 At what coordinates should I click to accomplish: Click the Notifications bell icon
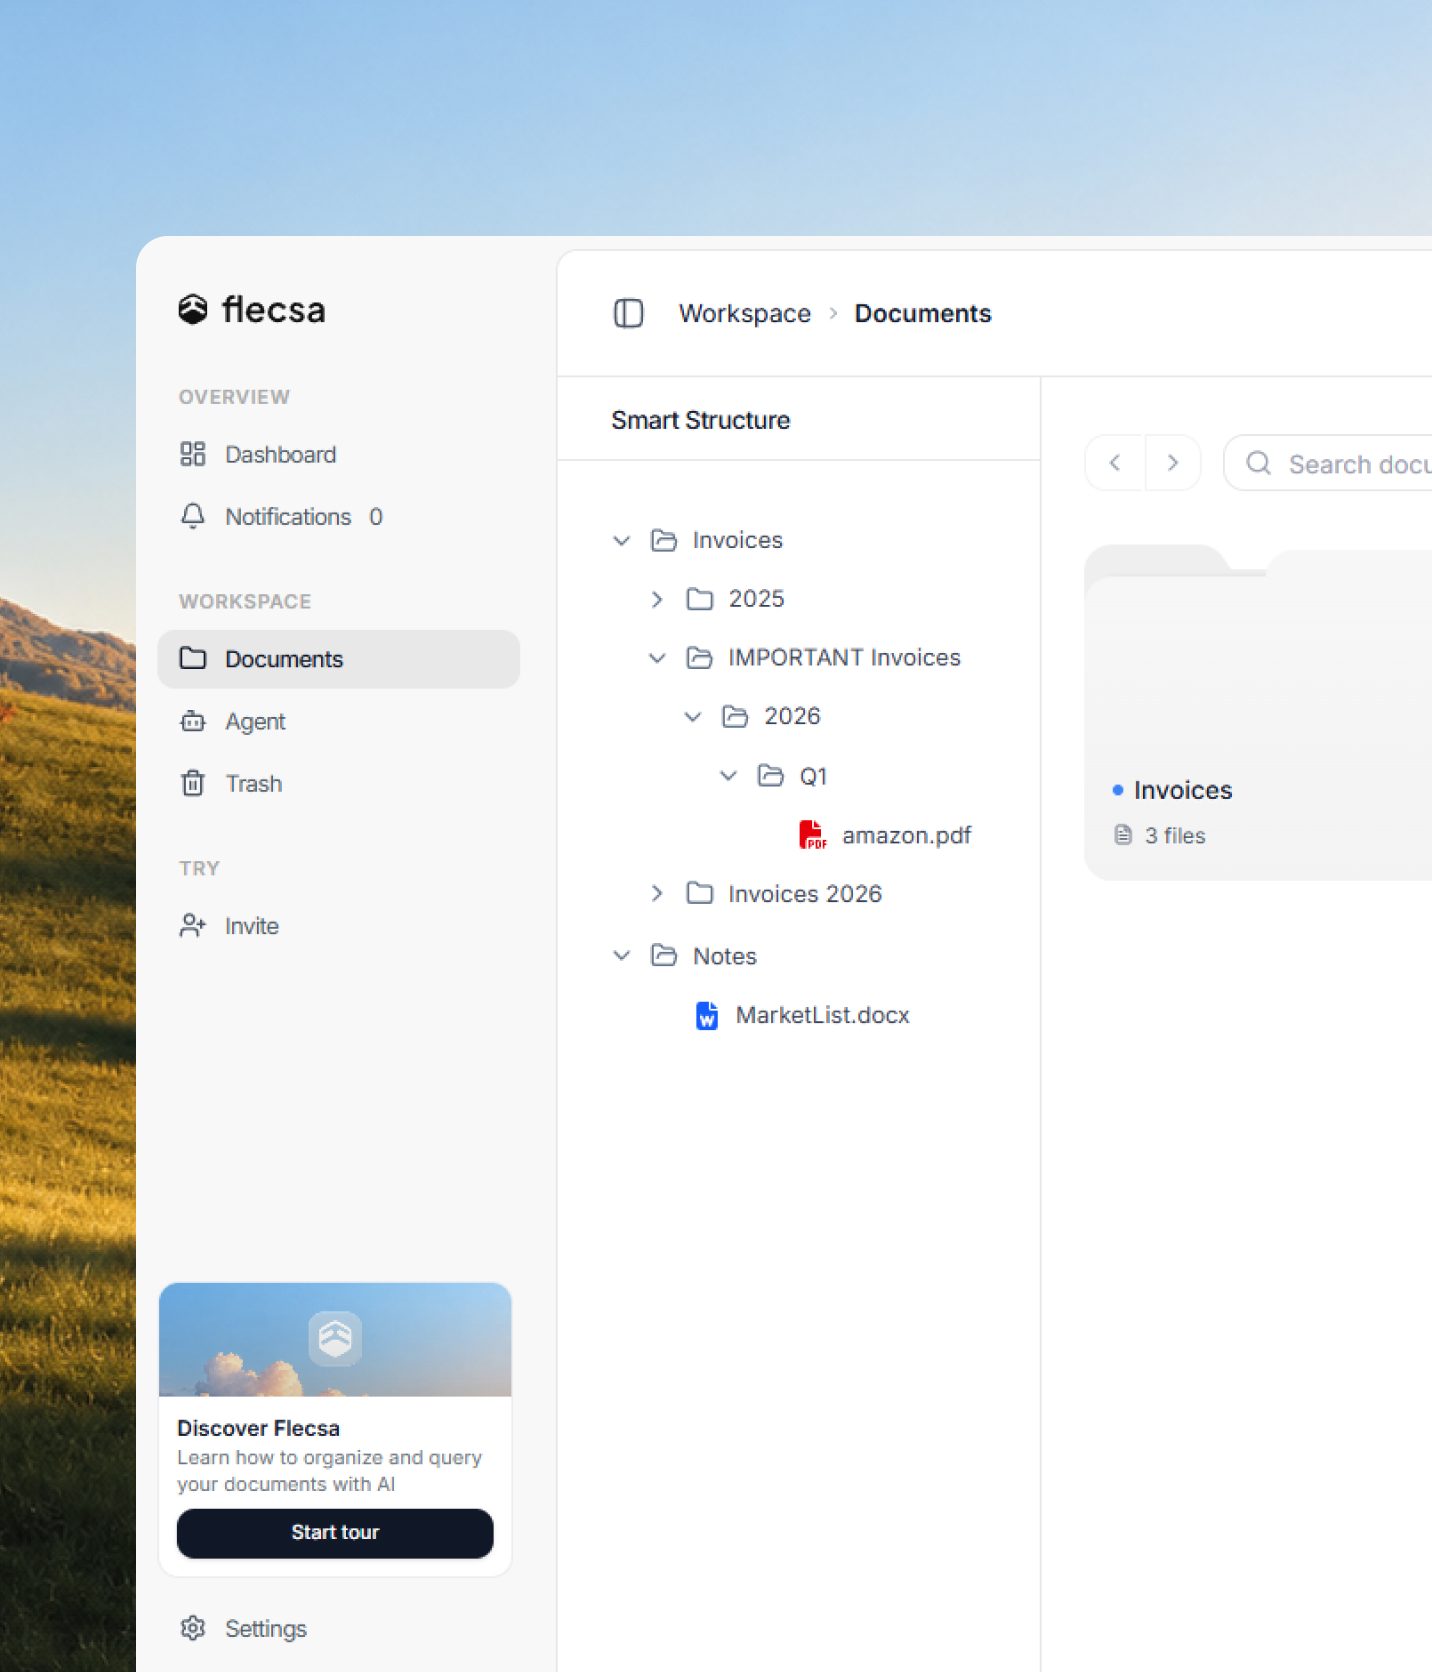(x=193, y=516)
